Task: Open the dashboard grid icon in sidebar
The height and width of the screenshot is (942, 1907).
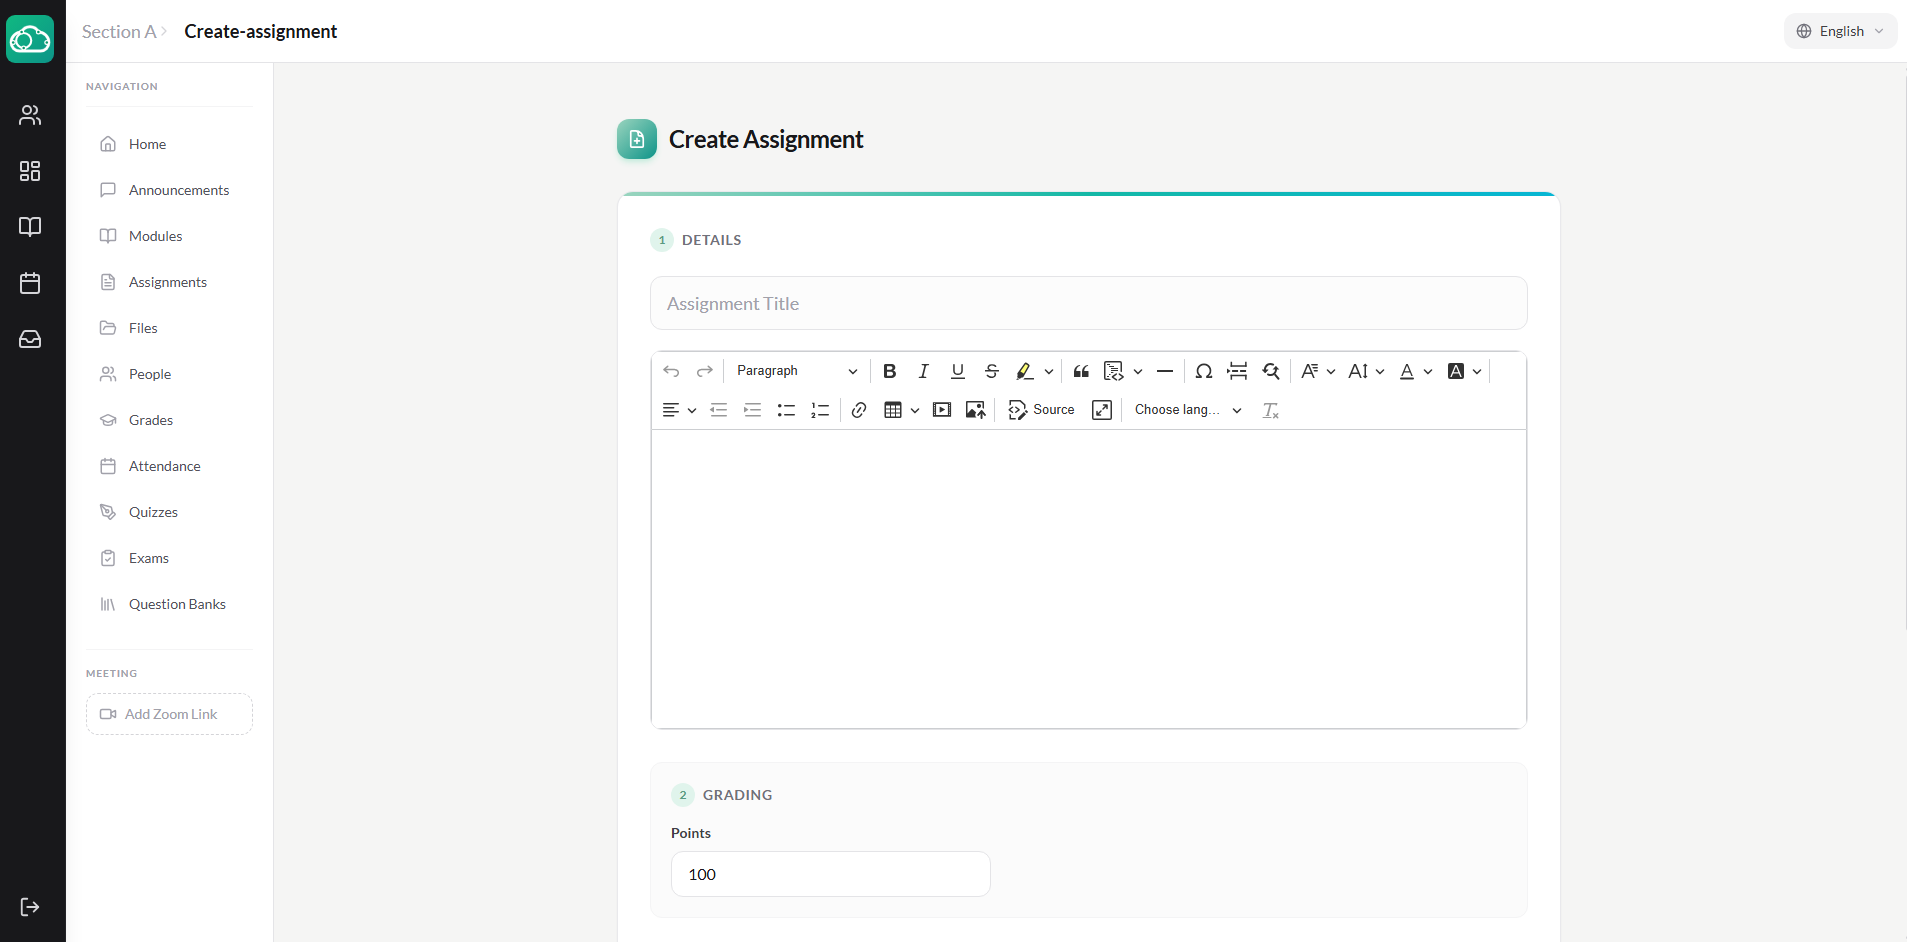Action: 30,171
